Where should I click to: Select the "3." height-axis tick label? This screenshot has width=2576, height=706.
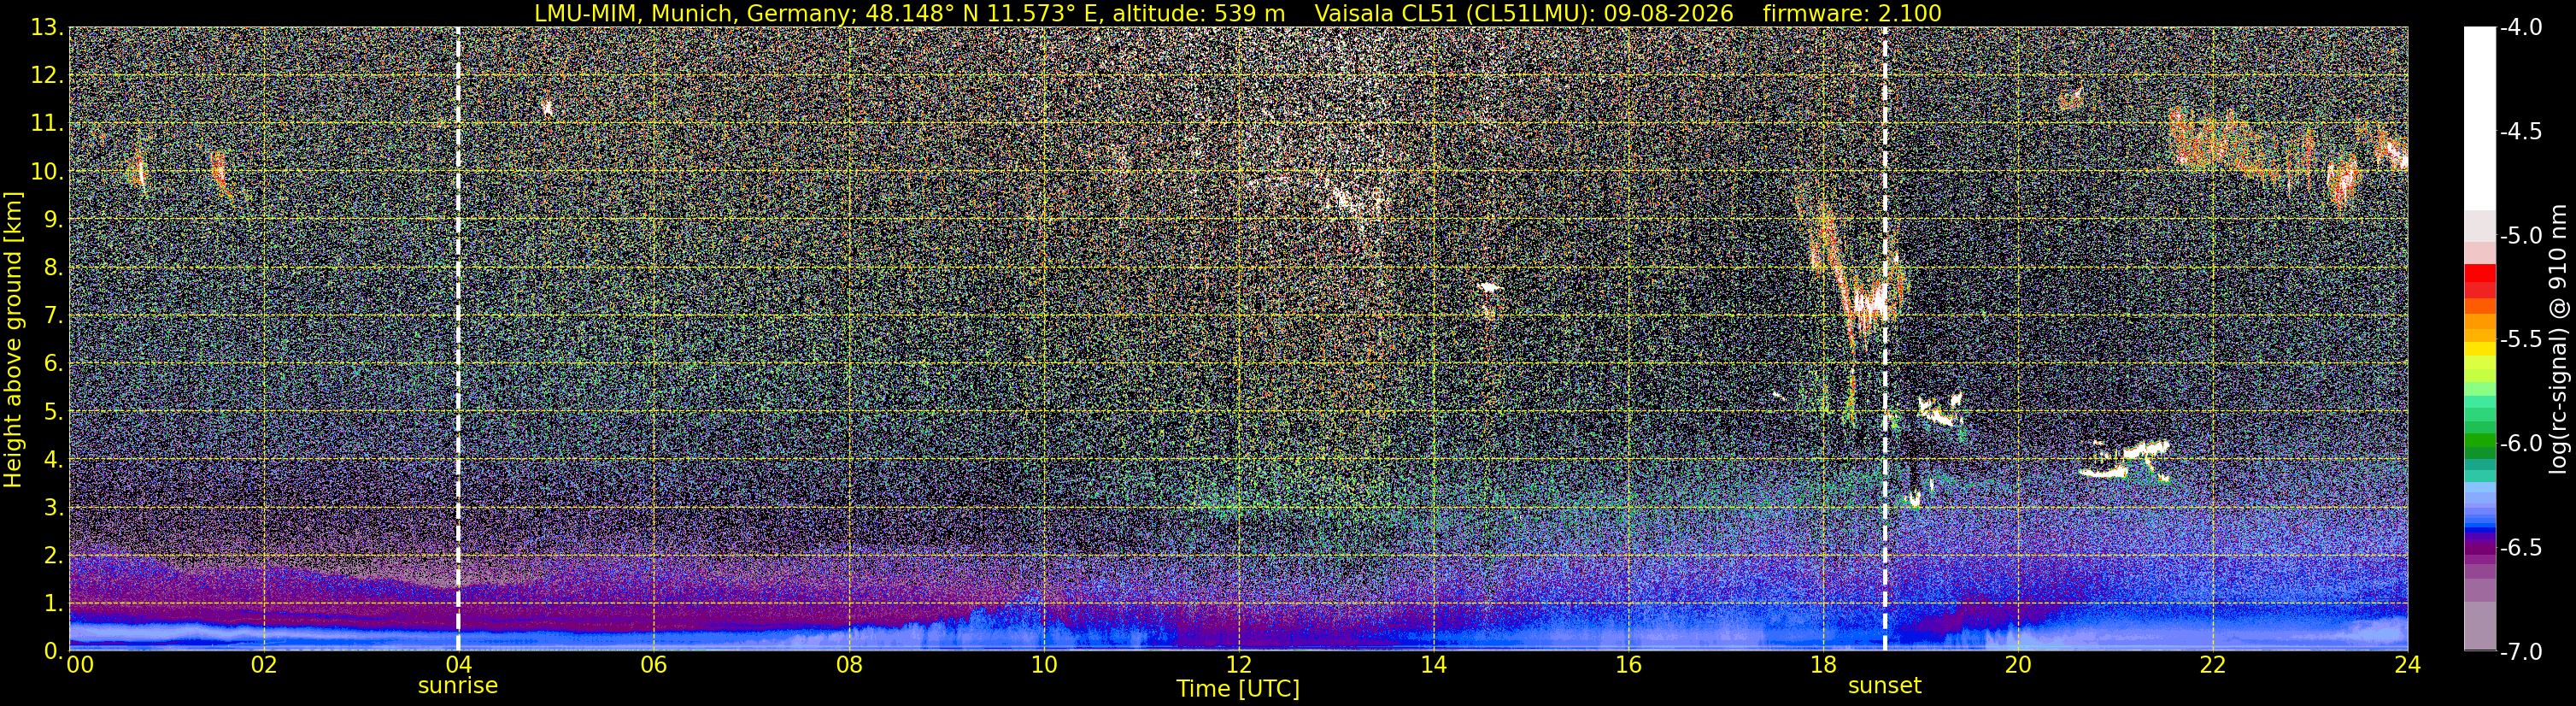(x=53, y=507)
